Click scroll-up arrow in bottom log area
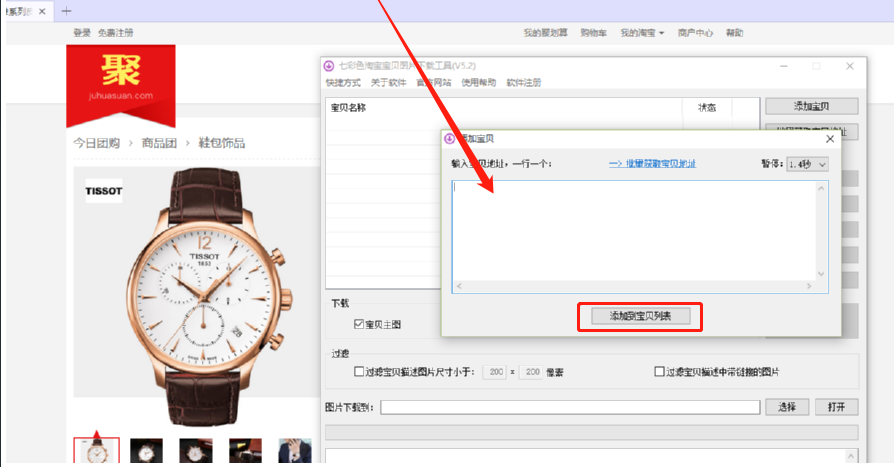Screen dimensions: 894x467 click(851, 456)
